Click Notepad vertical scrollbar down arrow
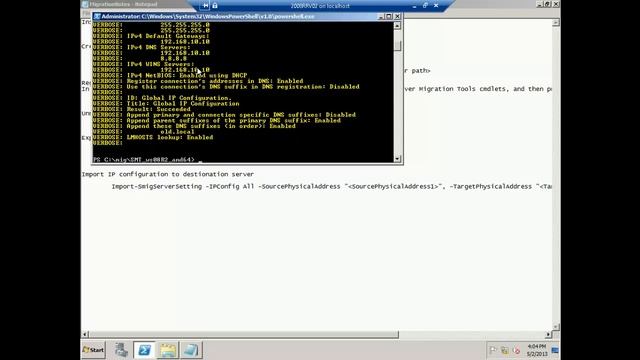The width and height of the screenshot is (640, 360). pyautogui.click(x=556, y=327)
